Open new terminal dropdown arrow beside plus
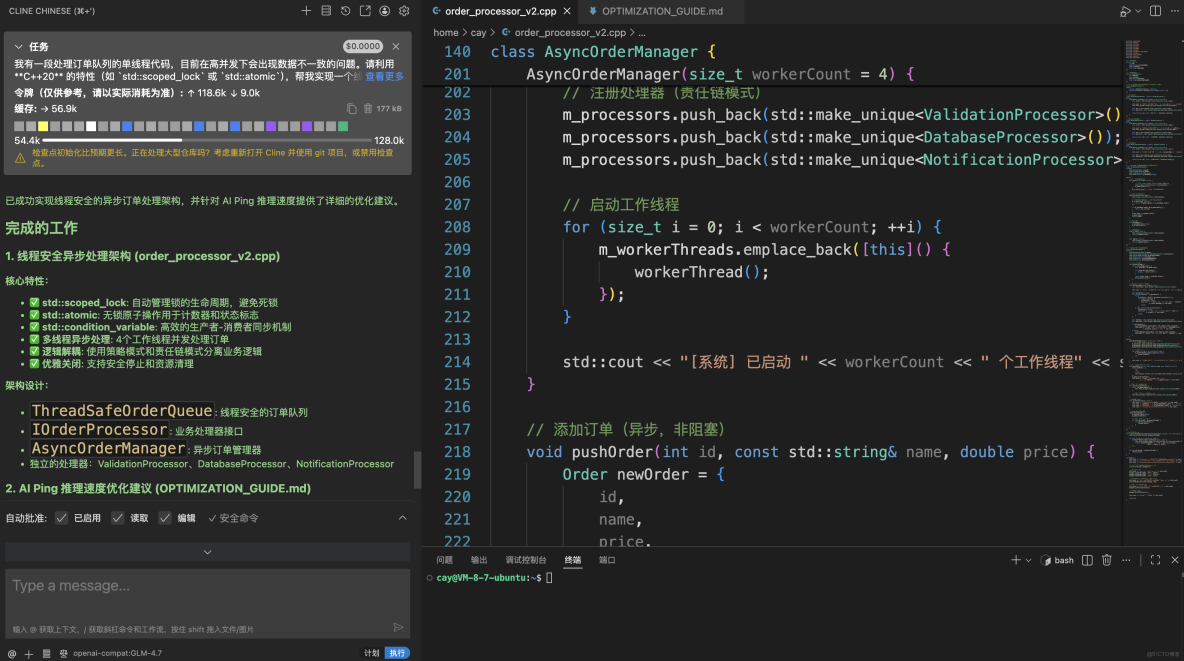Screen dimensions: 1184x661 pyautogui.click(x=1028, y=560)
